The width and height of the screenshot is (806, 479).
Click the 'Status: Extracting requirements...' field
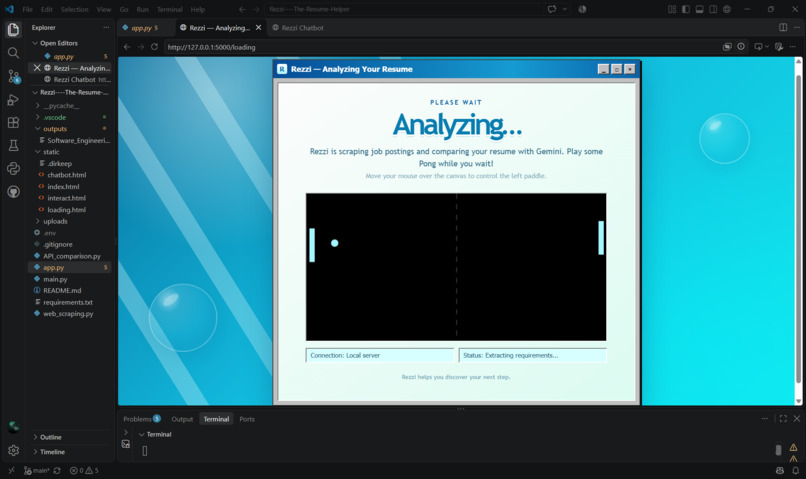[x=533, y=355]
